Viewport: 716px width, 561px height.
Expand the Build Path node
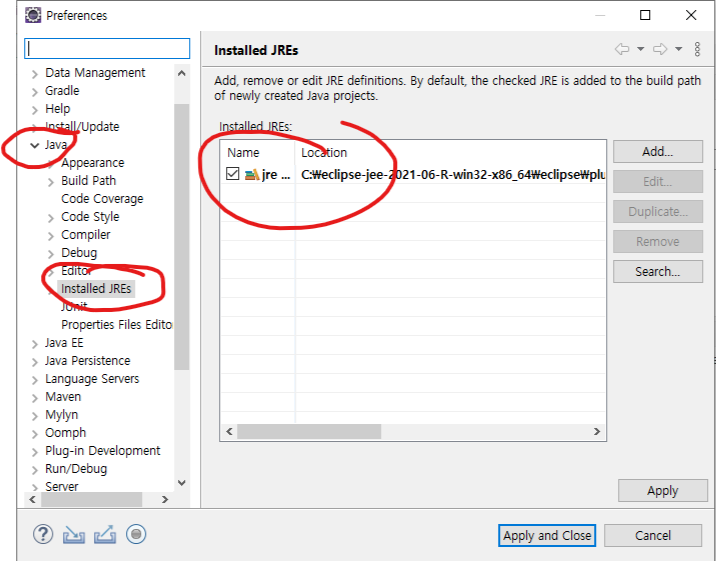tap(51, 182)
